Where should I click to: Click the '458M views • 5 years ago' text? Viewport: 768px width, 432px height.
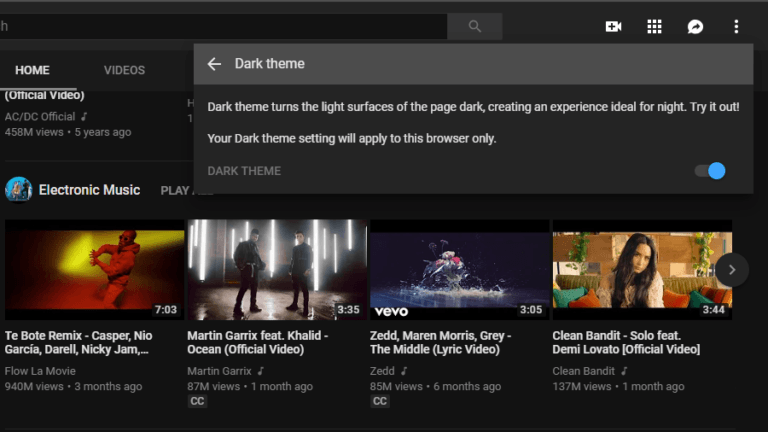tap(68, 132)
